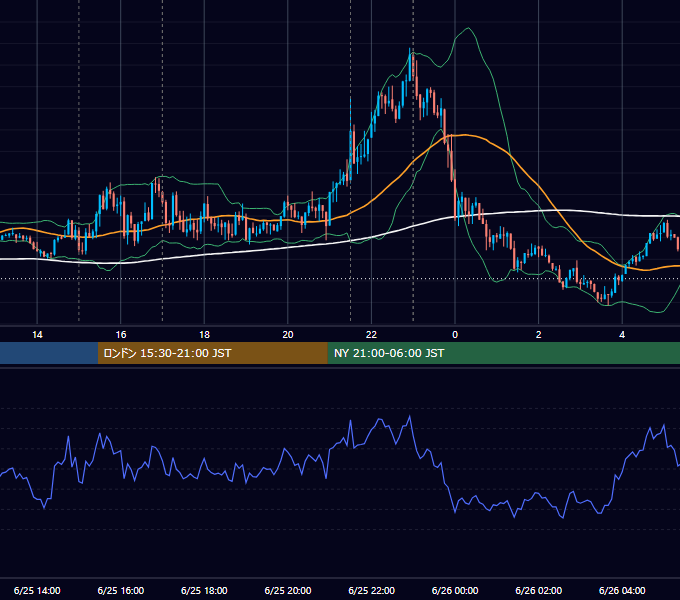Click the 6/26 02:00 time label

coord(539,590)
